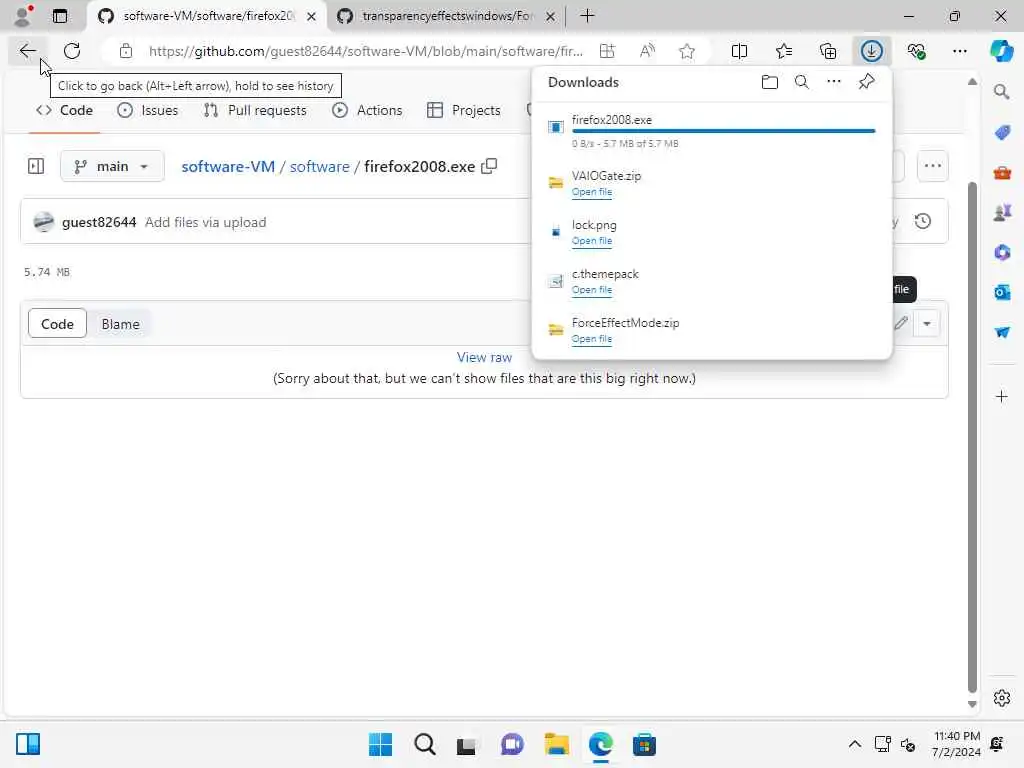
Task: Open Microsoft 365 sidebar icon
Action: pos(1002,252)
